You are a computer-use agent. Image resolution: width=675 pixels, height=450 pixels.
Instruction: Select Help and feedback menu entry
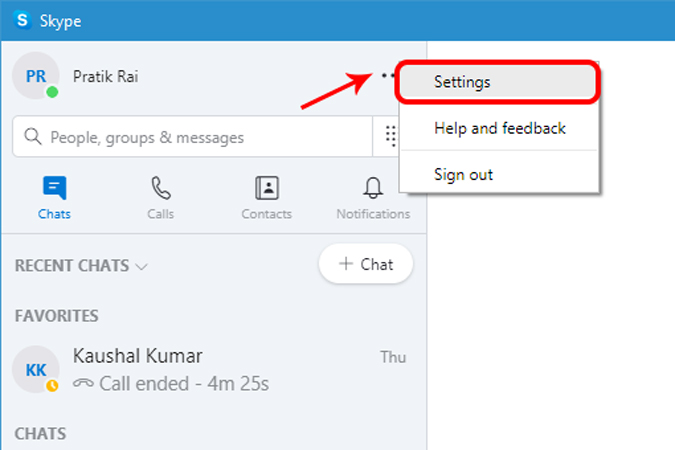pyautogui.click(x=499, y=128)
